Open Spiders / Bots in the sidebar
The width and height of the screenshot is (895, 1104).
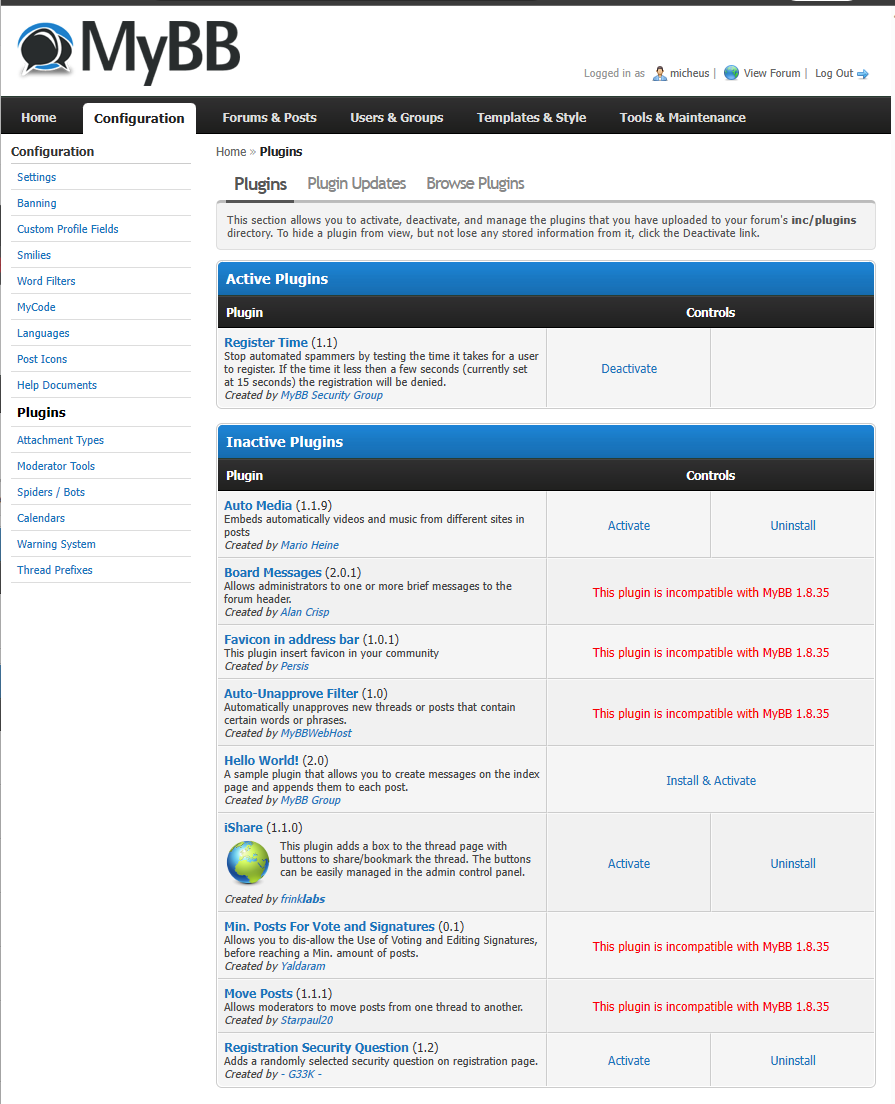pyautogui.click(x=51, y=493)
